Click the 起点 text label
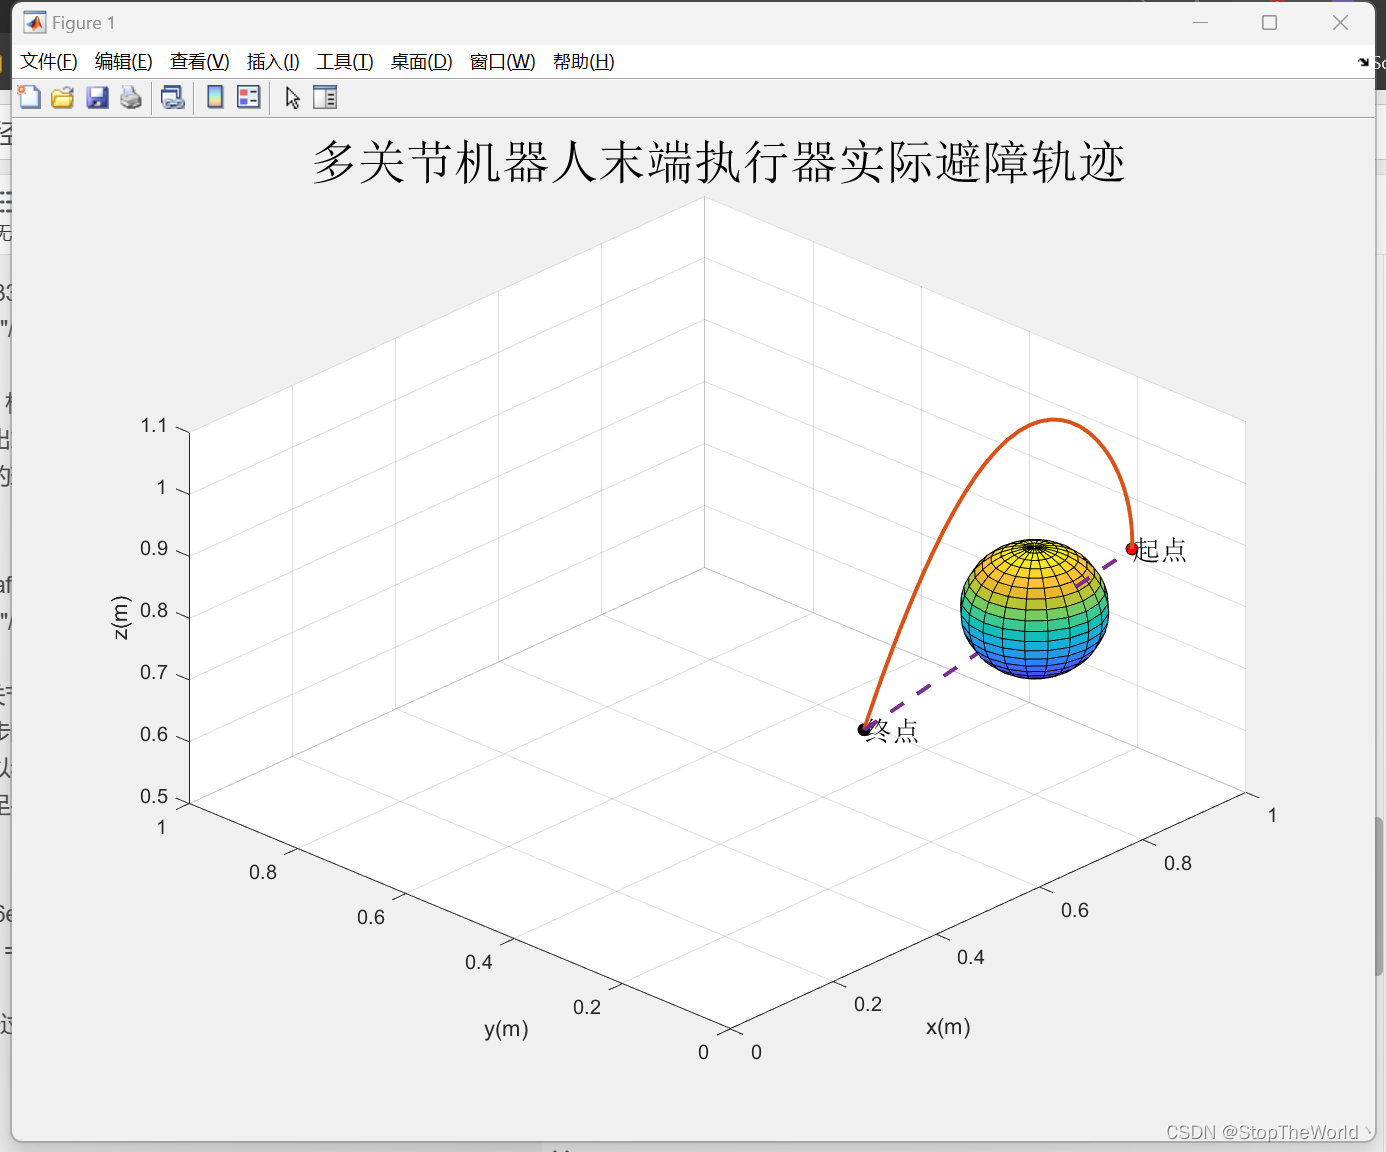Image resolution: width=1386 pixels, height=1152 pixels. (1162, 550)
